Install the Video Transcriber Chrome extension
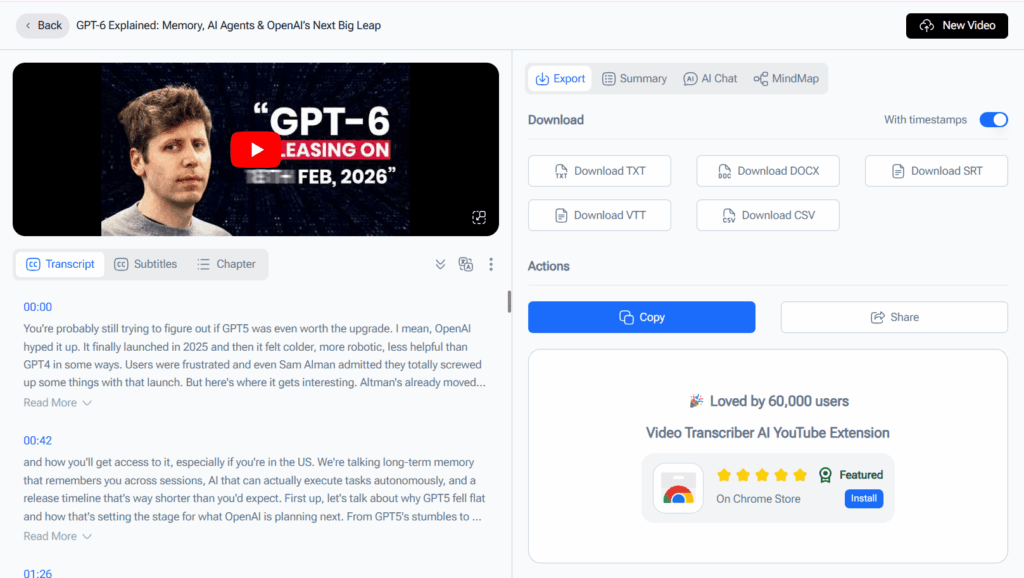The image size is (1024, 578). 863,498
